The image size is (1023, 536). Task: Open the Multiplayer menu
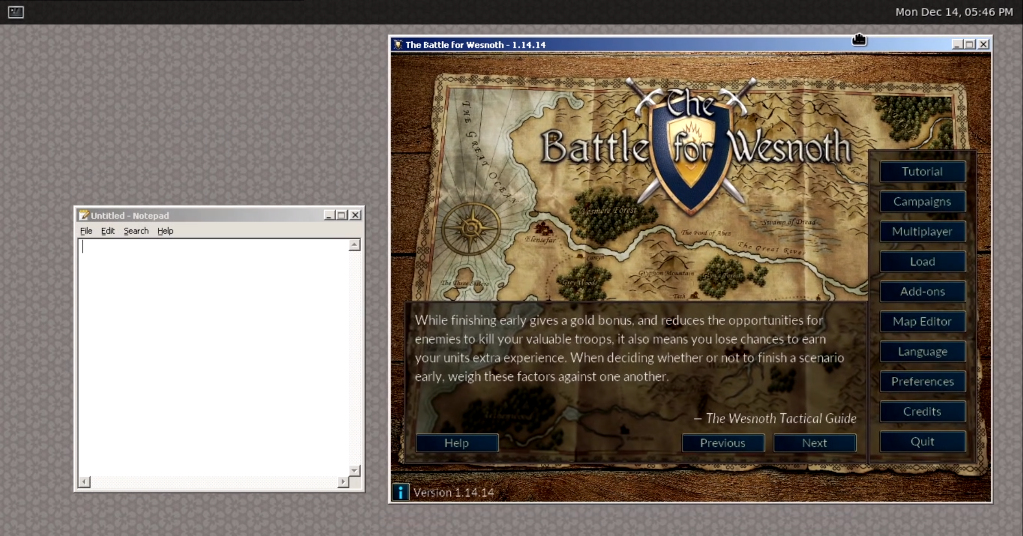922,231
